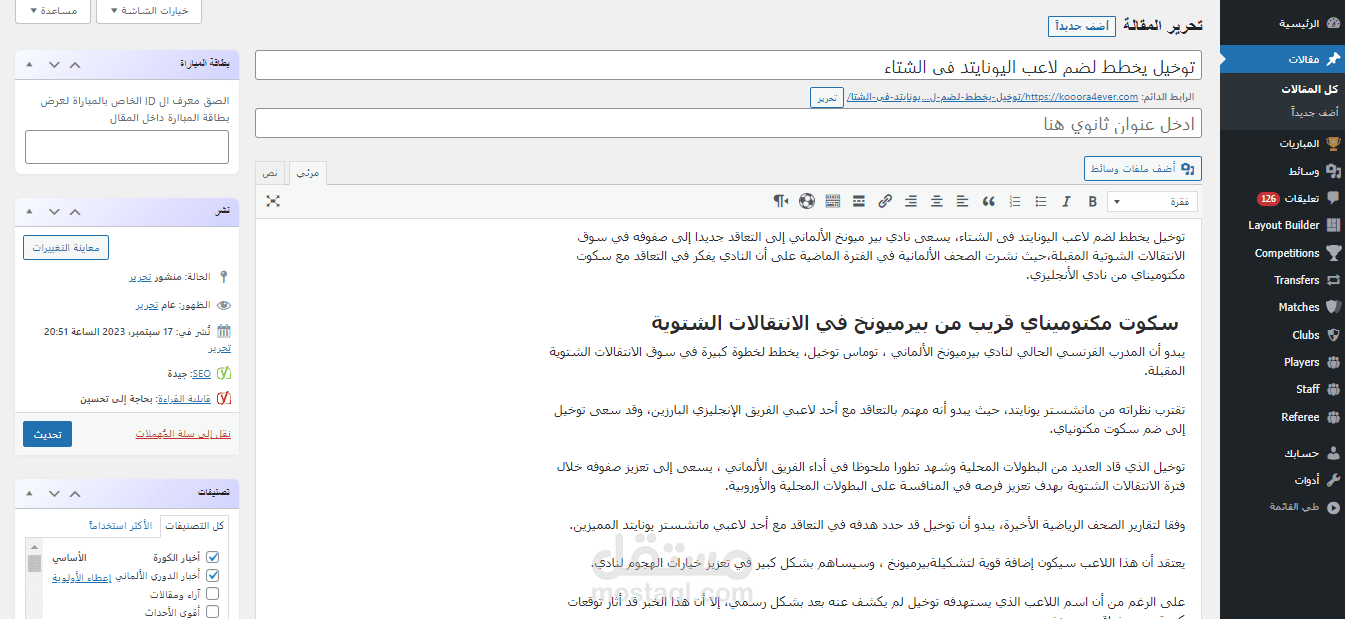Move نشر publish panel down
1345x619 pixels.
coord(54,211)
